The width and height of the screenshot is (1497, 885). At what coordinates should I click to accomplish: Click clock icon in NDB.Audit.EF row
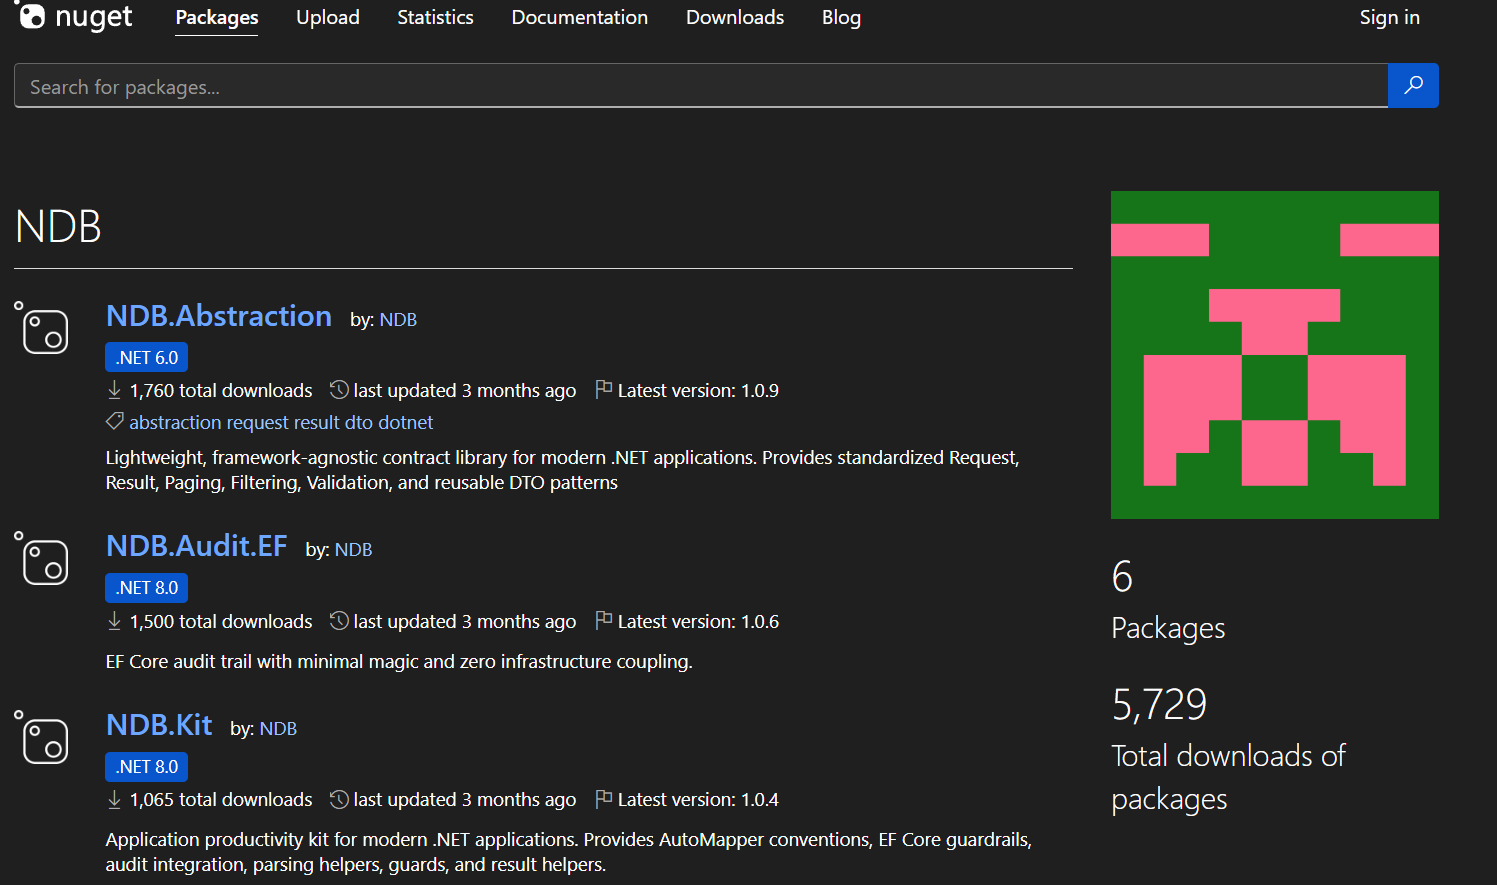click(x=339, y=621)
